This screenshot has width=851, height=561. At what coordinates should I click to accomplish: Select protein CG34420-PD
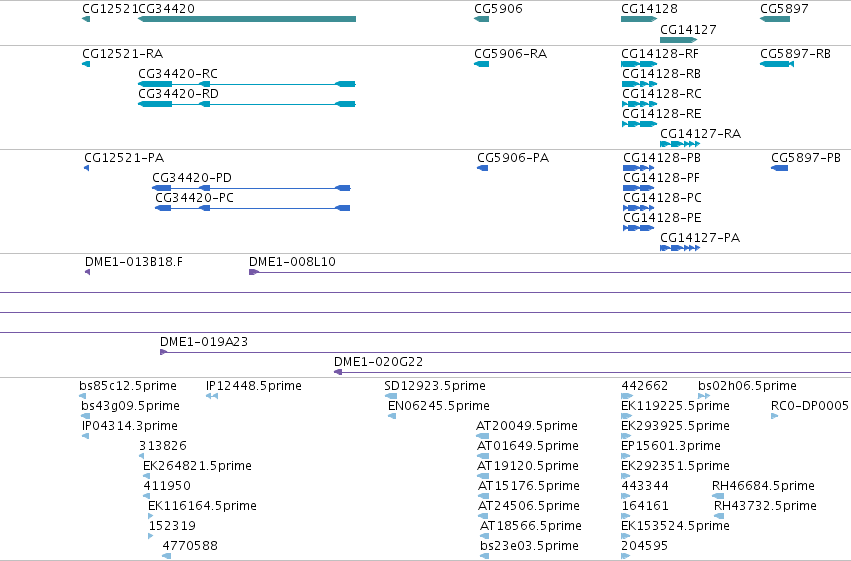point(251,188)
